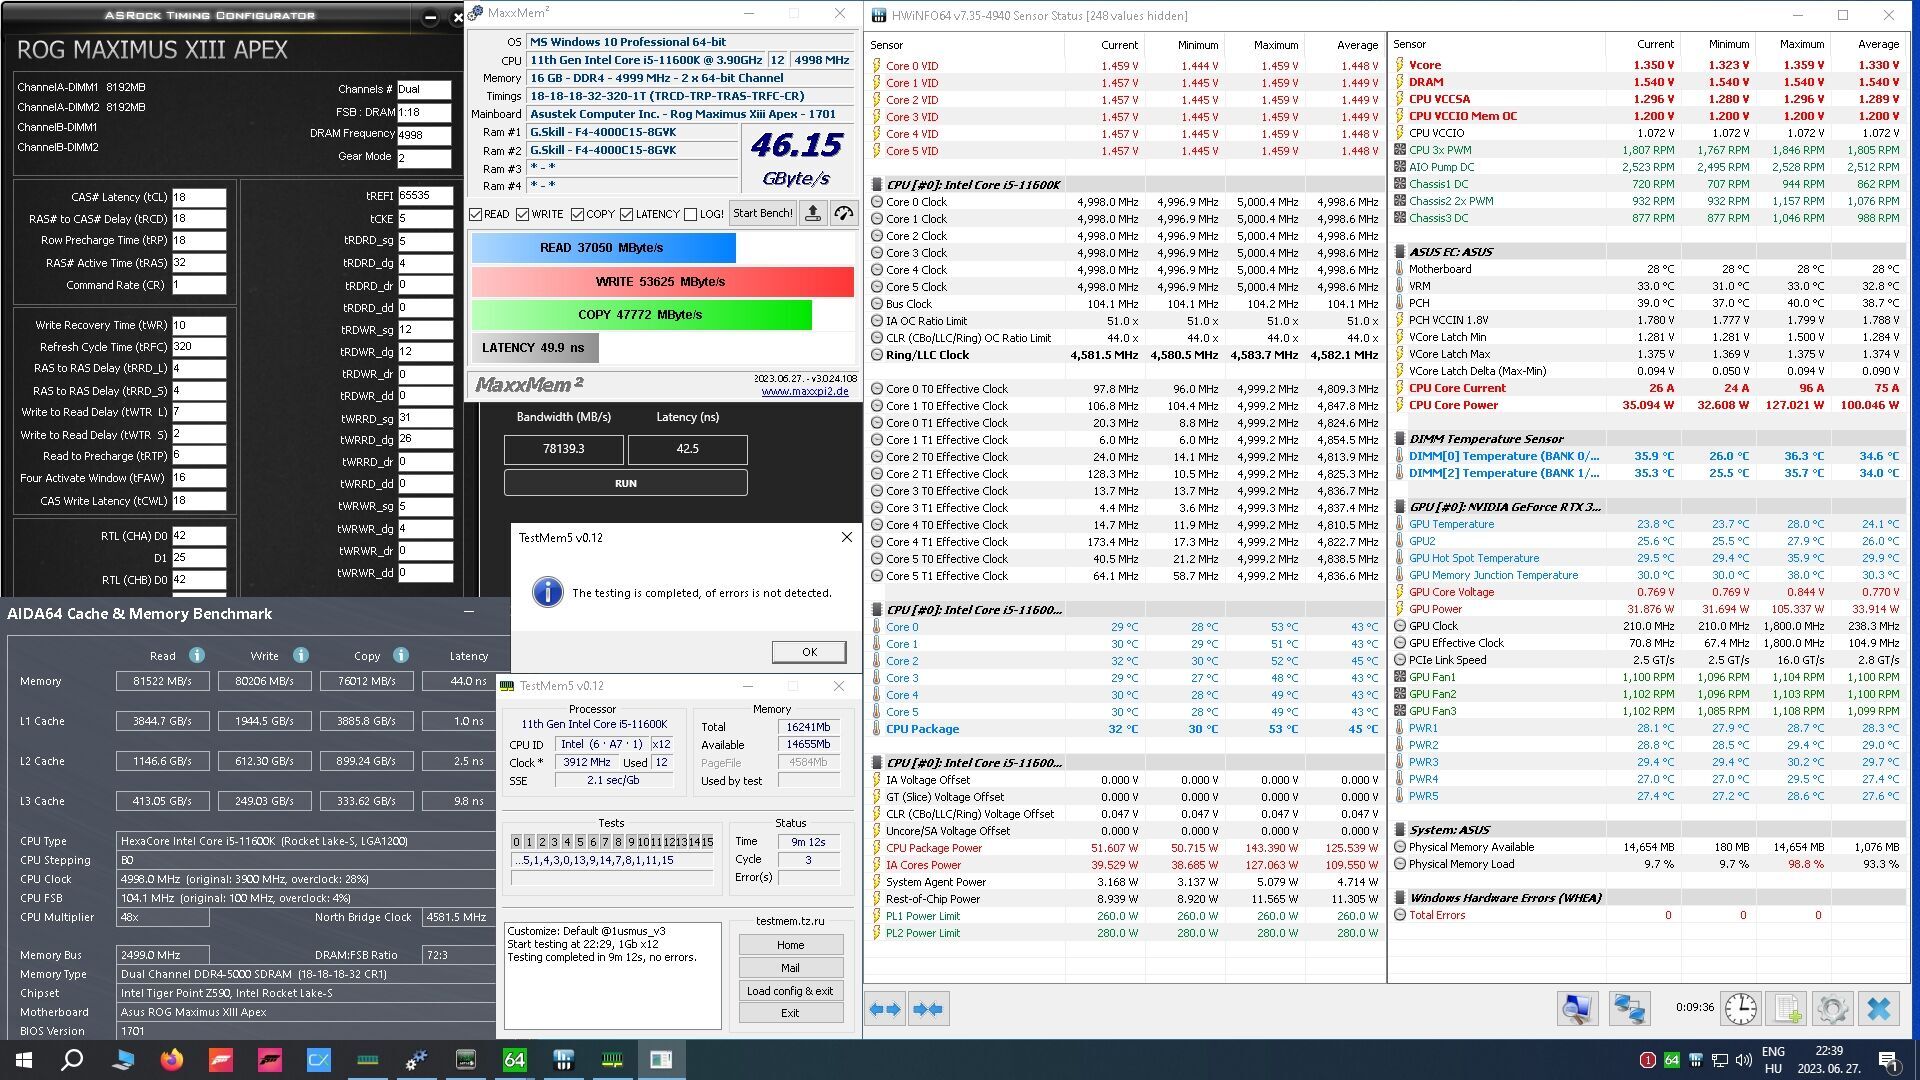Click HWiNFO log file with plus icon

[1787, 1009]
